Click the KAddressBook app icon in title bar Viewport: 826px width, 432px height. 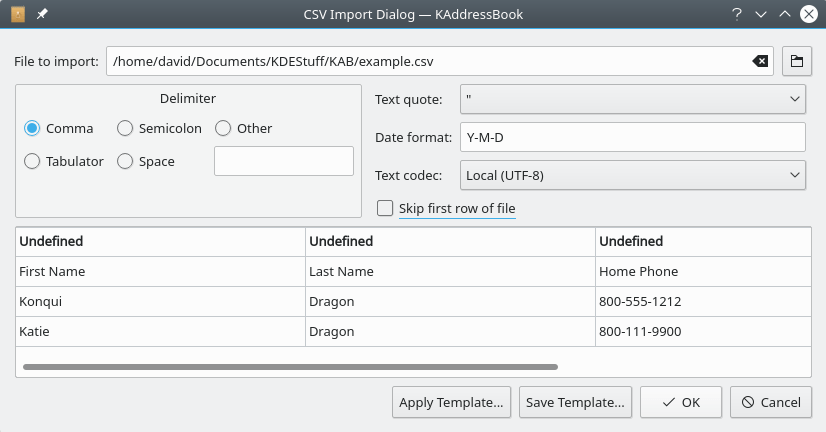coord(18,14)
